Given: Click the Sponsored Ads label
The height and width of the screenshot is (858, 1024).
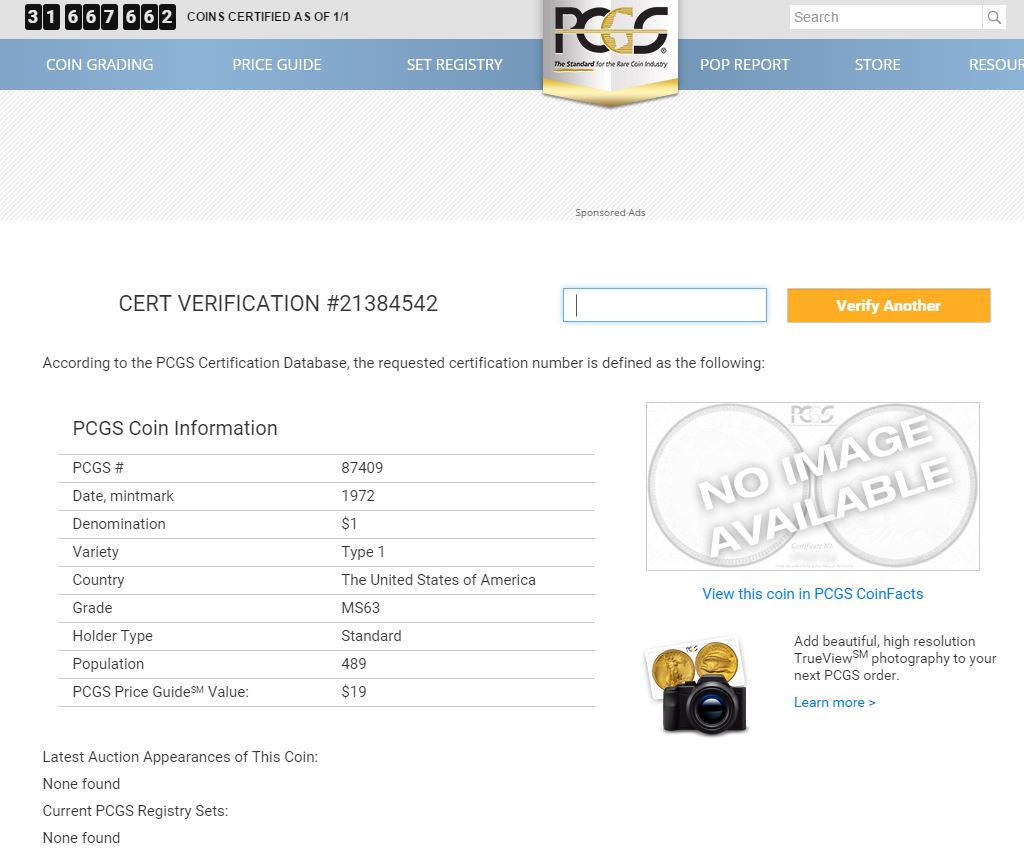Looking at the screenshot, I should pyautogui.click(x=610, y=213).
